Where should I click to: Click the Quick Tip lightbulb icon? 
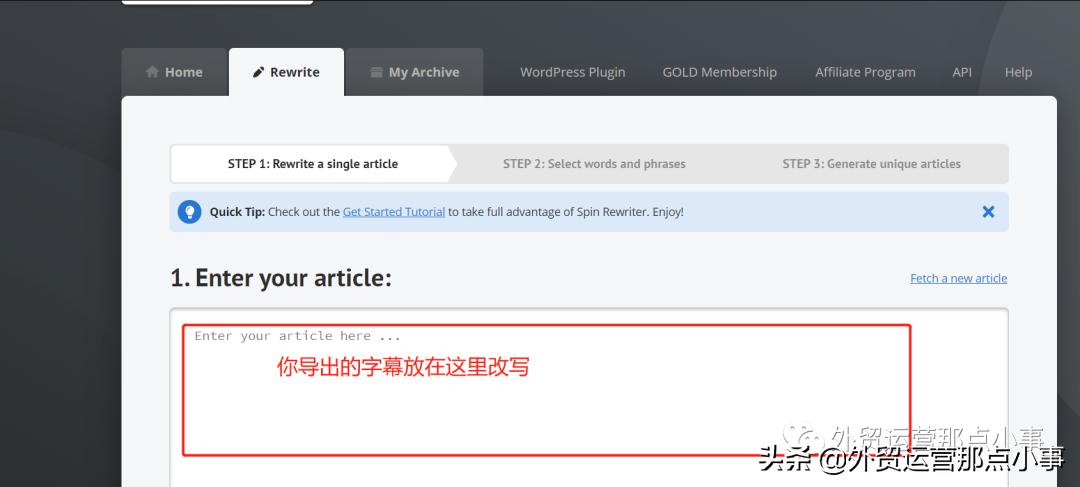click(189, 211)
